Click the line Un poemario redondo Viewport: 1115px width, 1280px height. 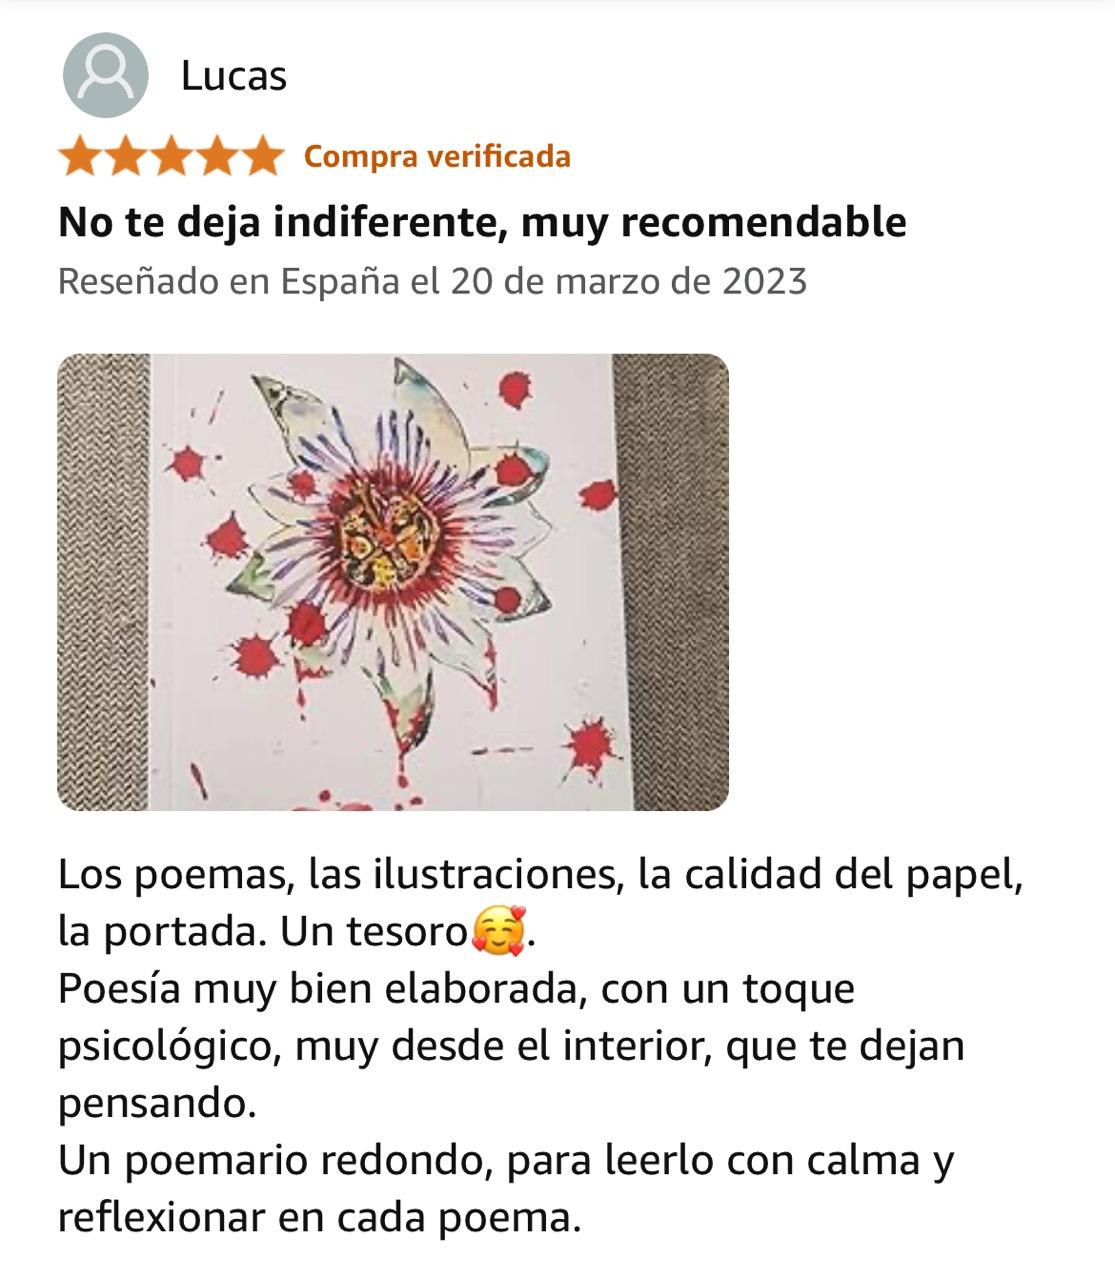506,1161
